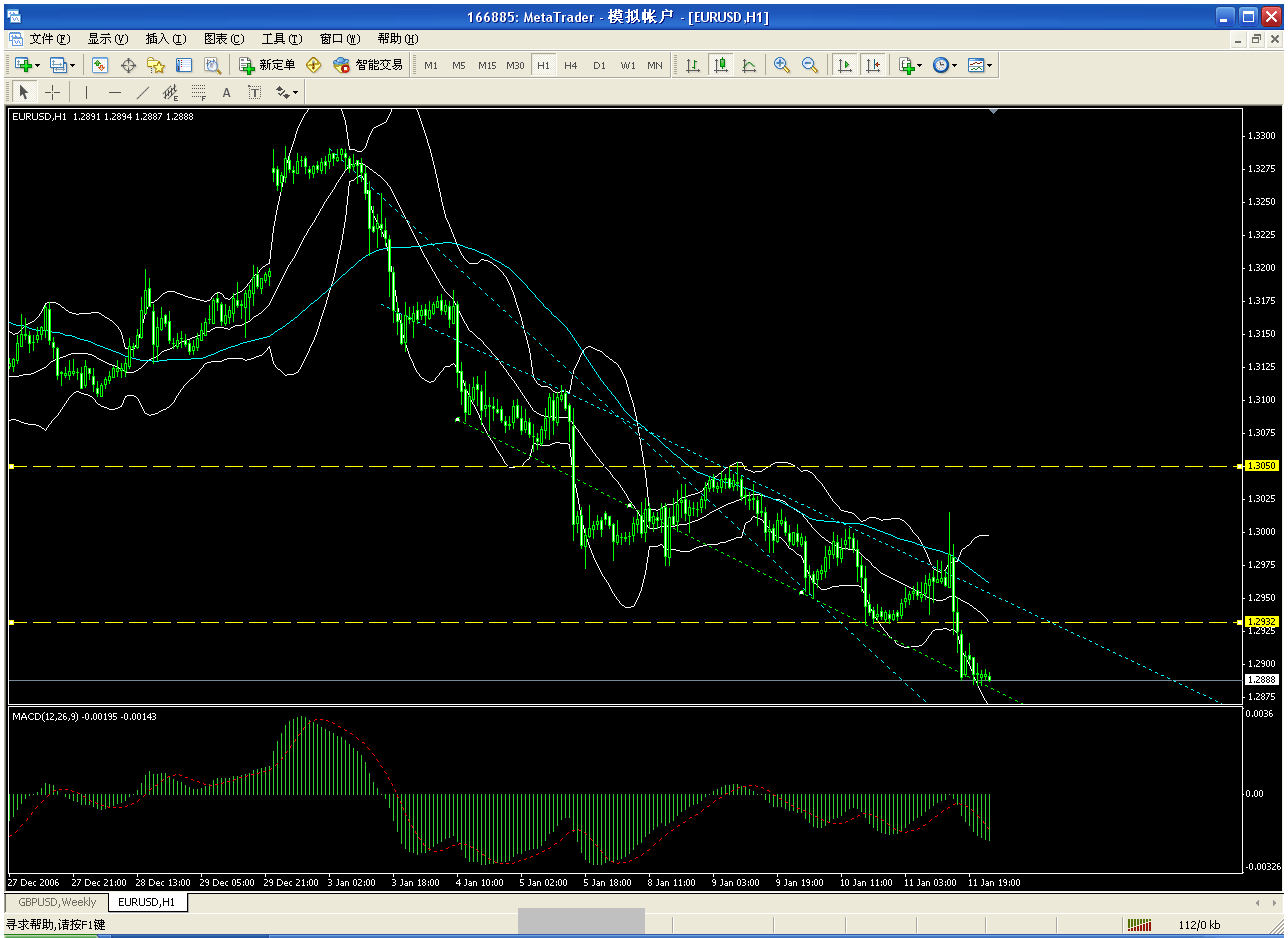Toggle the Data Window crosshair-circle icon
Image resolution: width=1288 pixels, height=938 pixels.
(x=128, y=65)
